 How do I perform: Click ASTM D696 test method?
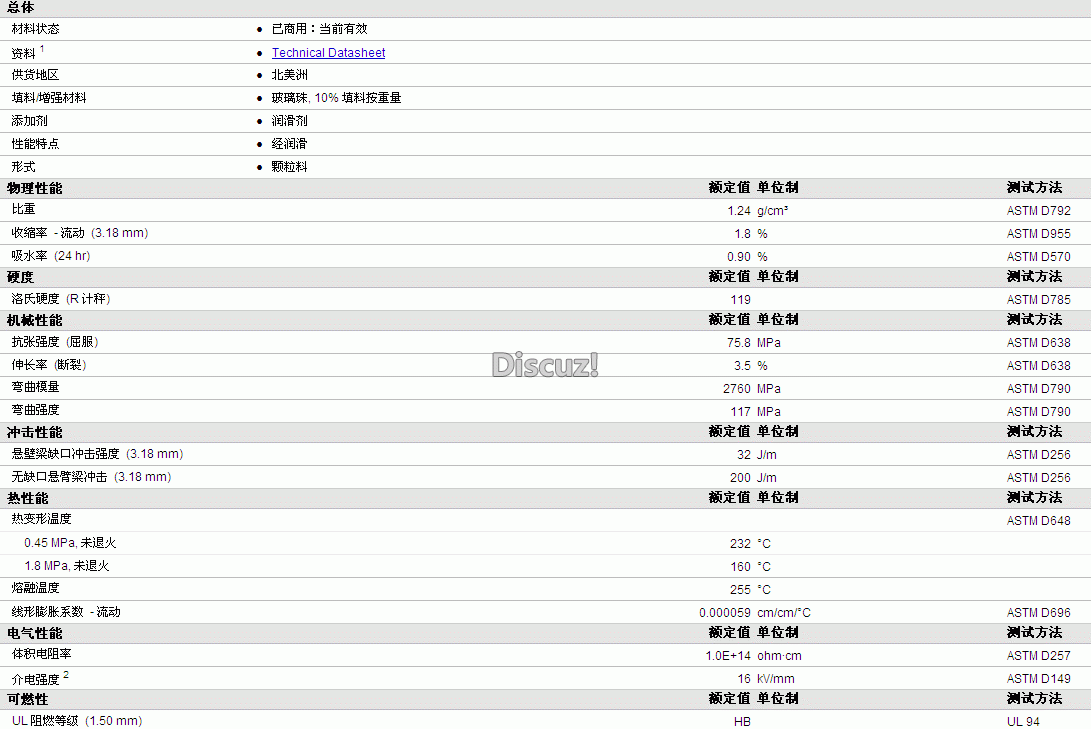1039,613
